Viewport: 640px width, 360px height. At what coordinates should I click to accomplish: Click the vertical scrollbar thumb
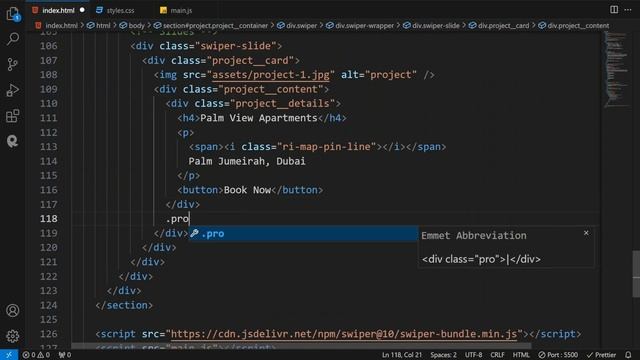636,274
